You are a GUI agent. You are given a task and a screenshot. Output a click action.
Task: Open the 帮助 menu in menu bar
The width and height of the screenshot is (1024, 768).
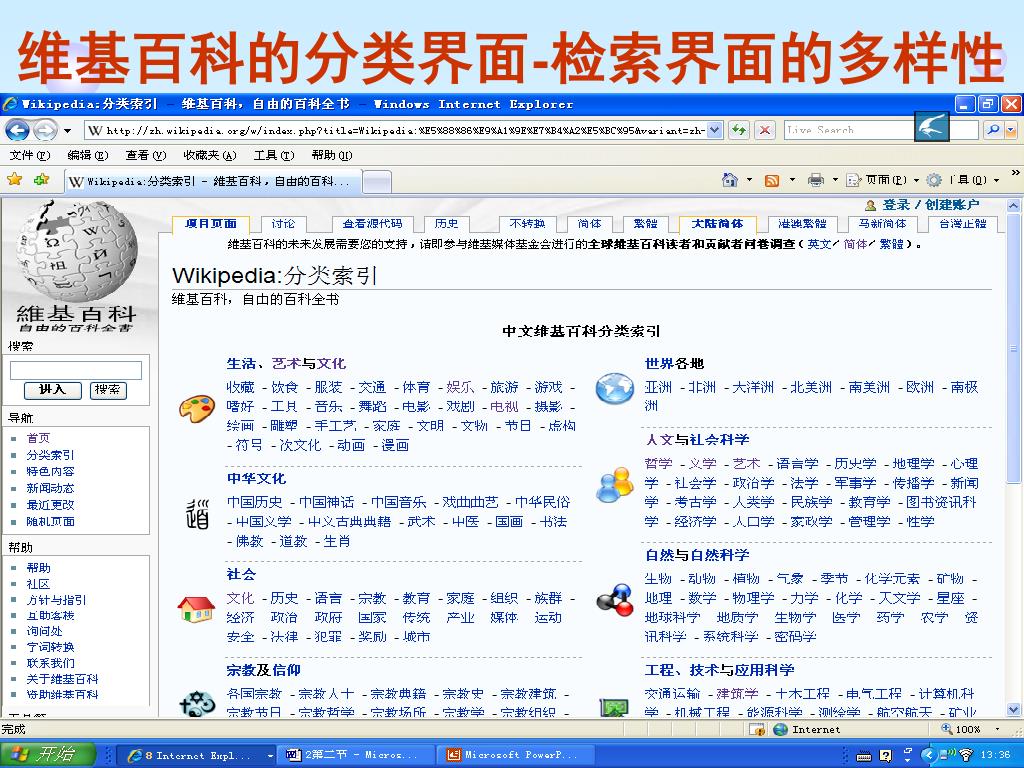[332, 155]
